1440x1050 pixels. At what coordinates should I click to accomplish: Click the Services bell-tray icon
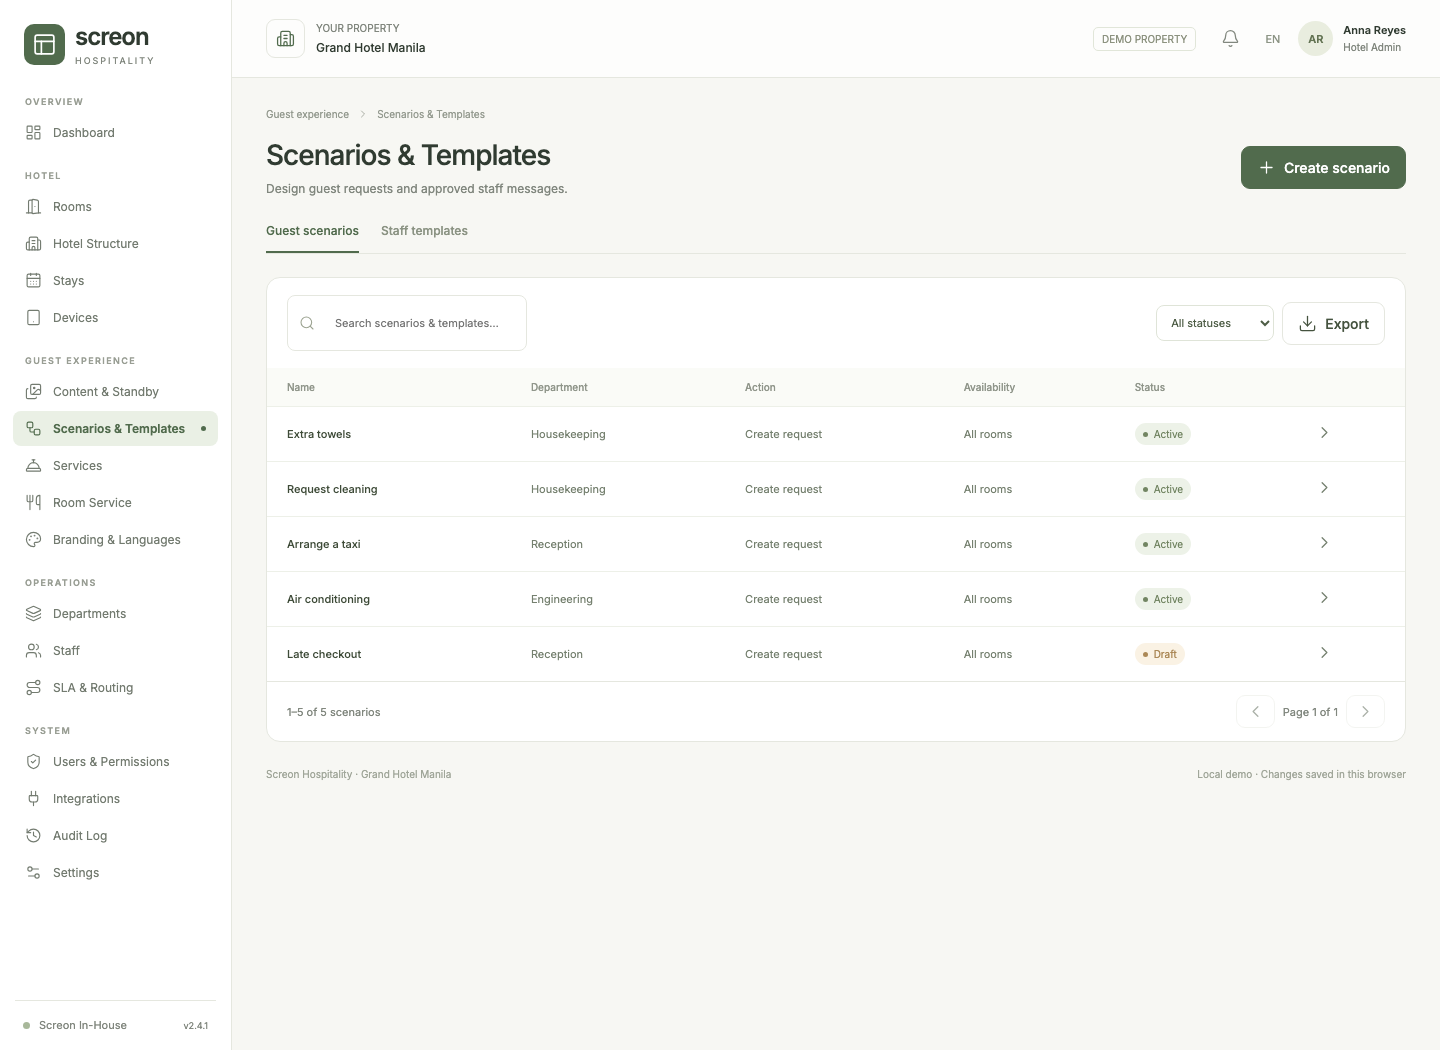33,466
